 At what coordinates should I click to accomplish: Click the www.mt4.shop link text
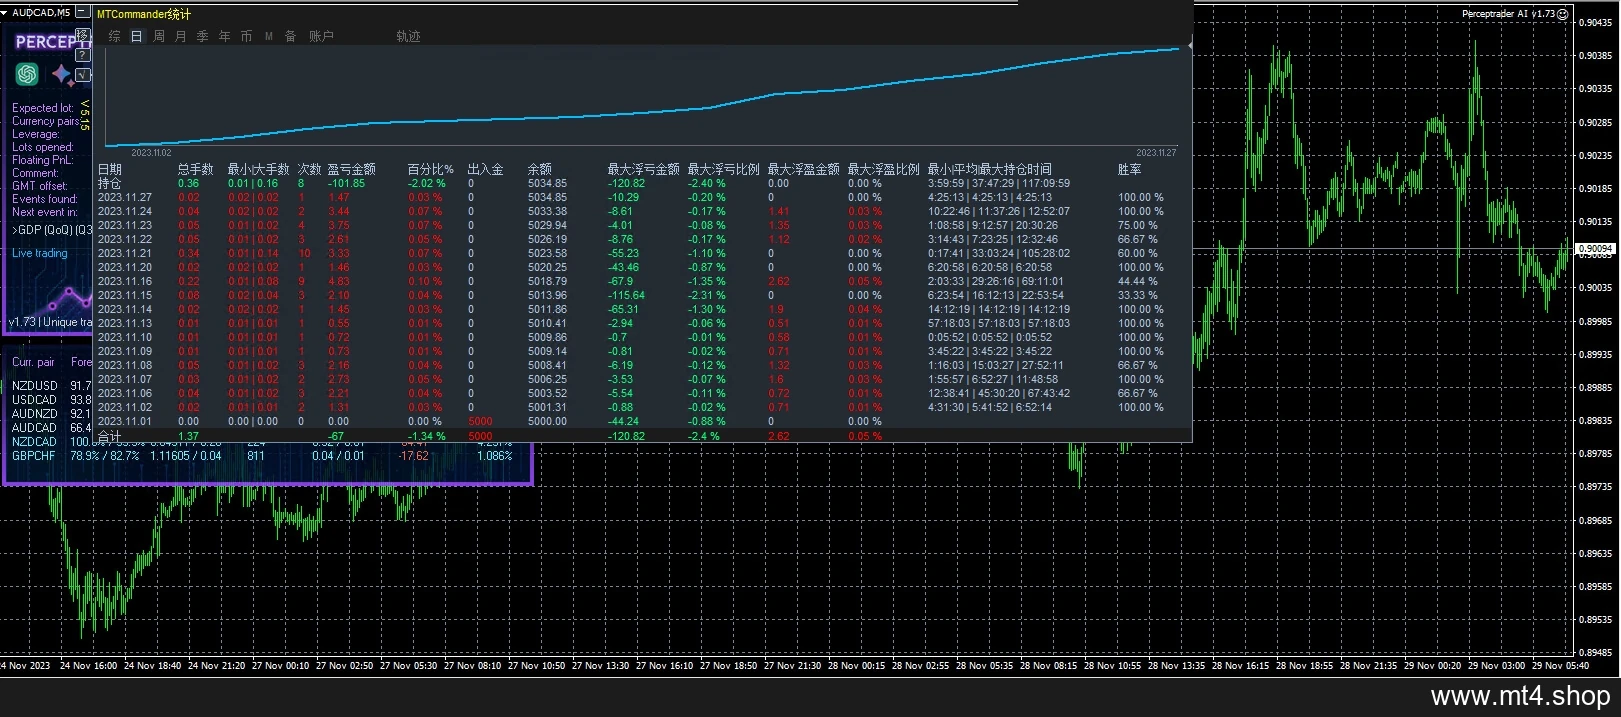[1520, 696]
